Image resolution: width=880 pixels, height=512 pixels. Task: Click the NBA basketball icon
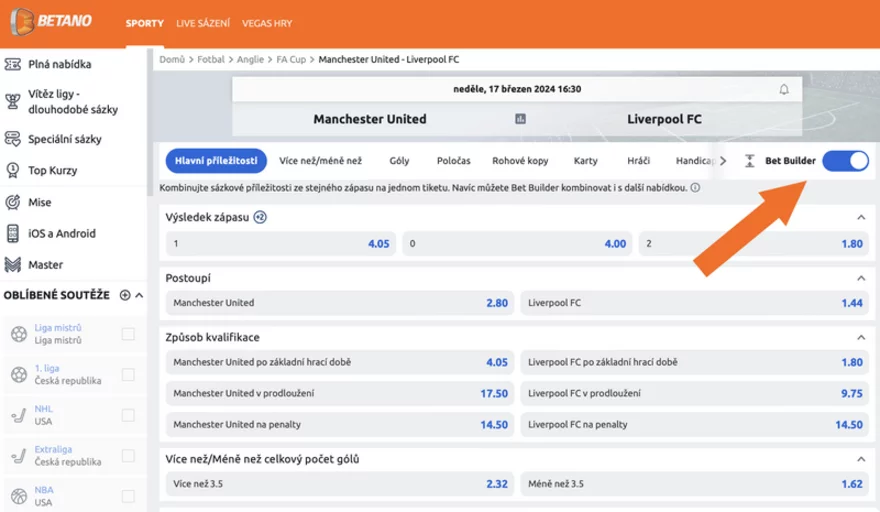click(19, 496)
